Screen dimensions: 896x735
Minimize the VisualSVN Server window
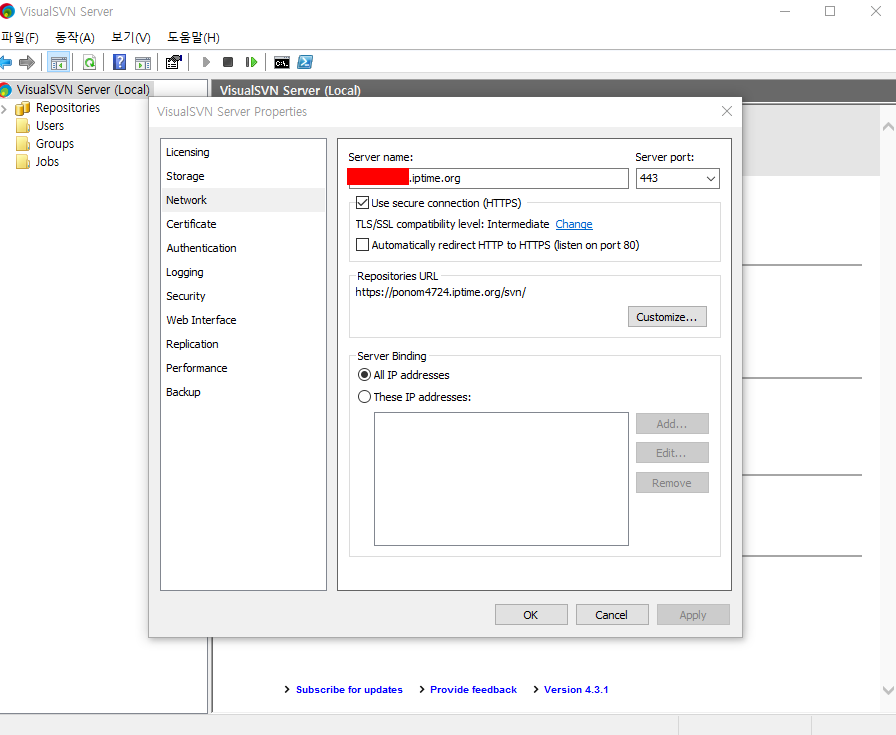[785, 11]
